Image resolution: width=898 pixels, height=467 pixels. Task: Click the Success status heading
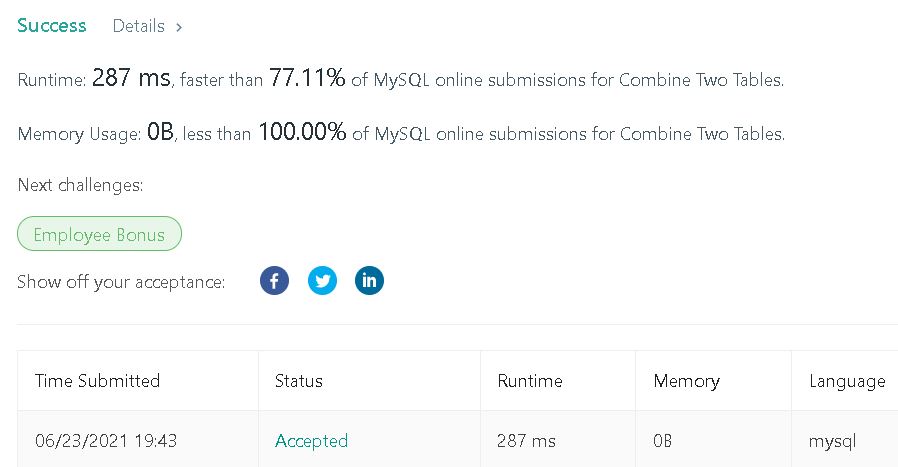[x=52, y=25]
